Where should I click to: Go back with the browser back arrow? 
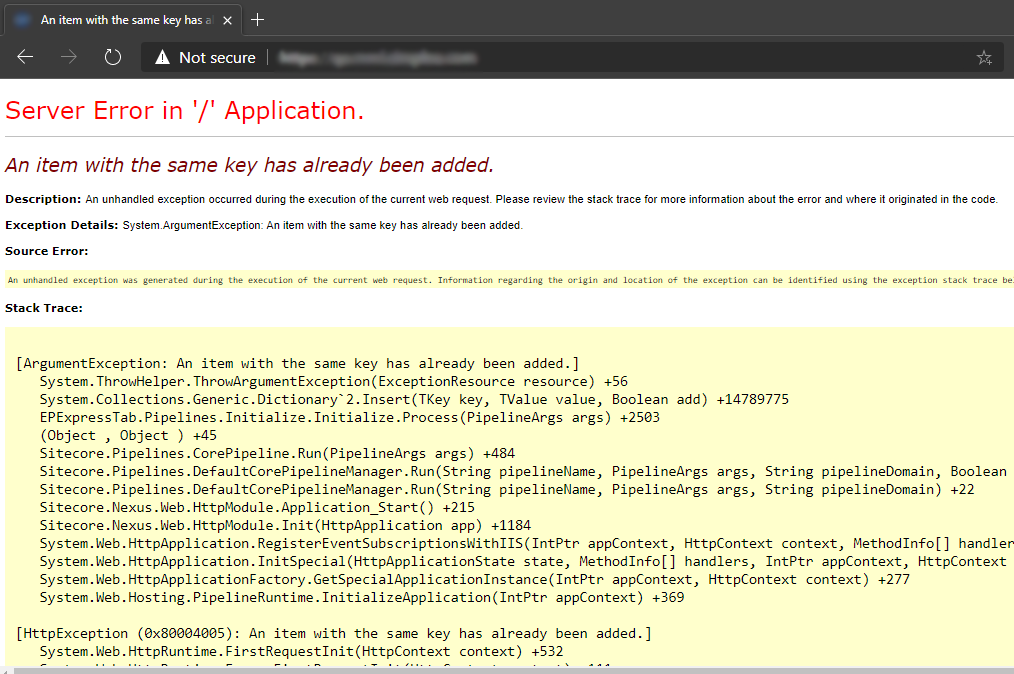[25, 57]
